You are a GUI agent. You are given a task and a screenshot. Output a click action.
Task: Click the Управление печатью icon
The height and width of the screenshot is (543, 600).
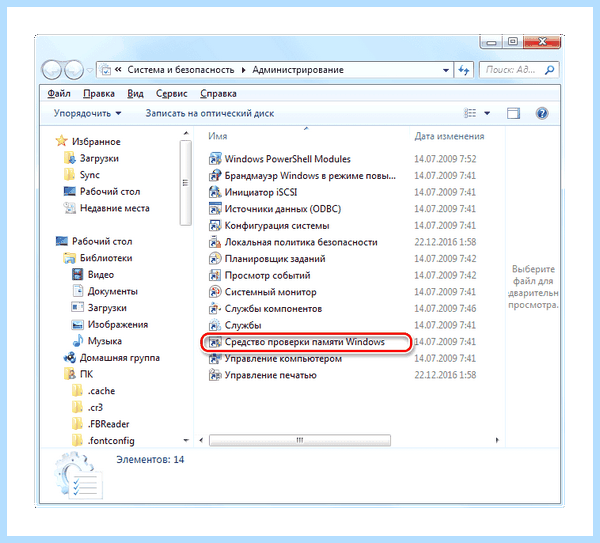pyautogui.click(x=215, y=375)
